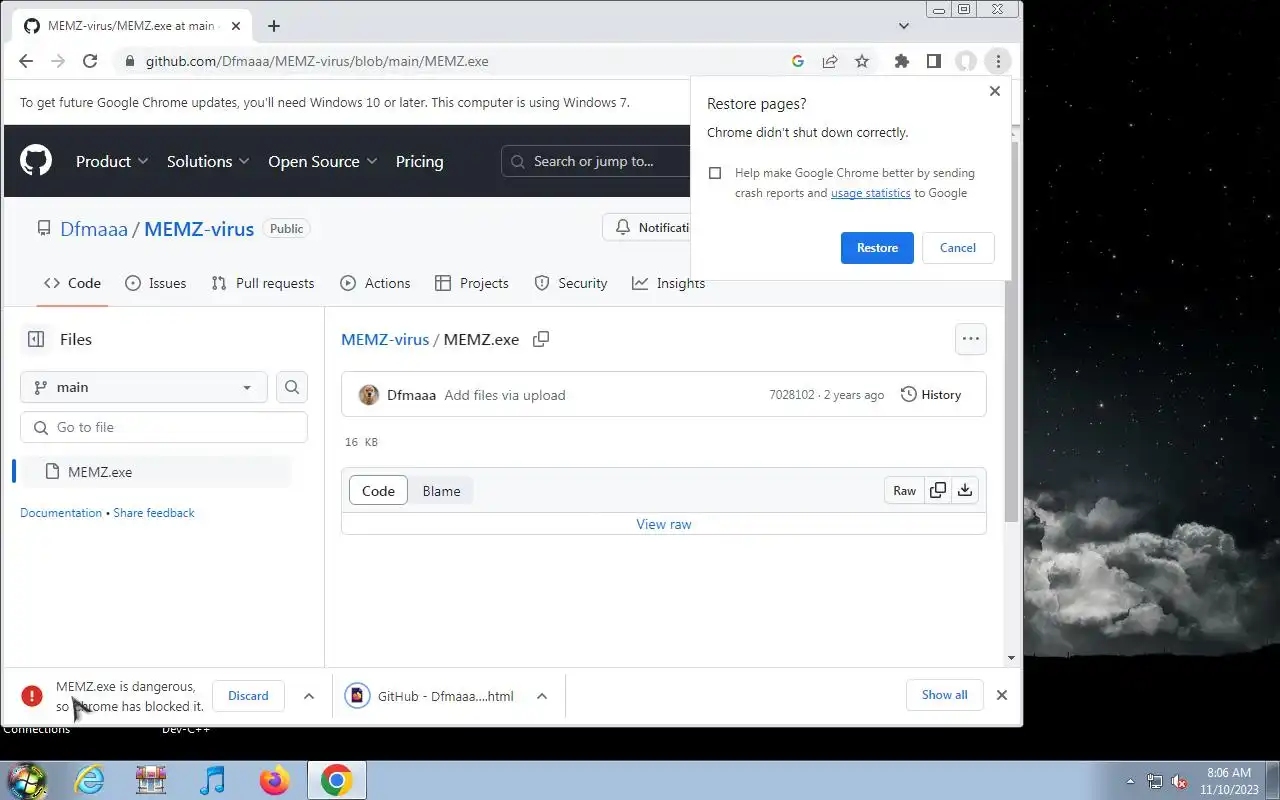The height and width of the screenshot is (800, 1280).
Task: Follow the View raw link
Action: 664,524
